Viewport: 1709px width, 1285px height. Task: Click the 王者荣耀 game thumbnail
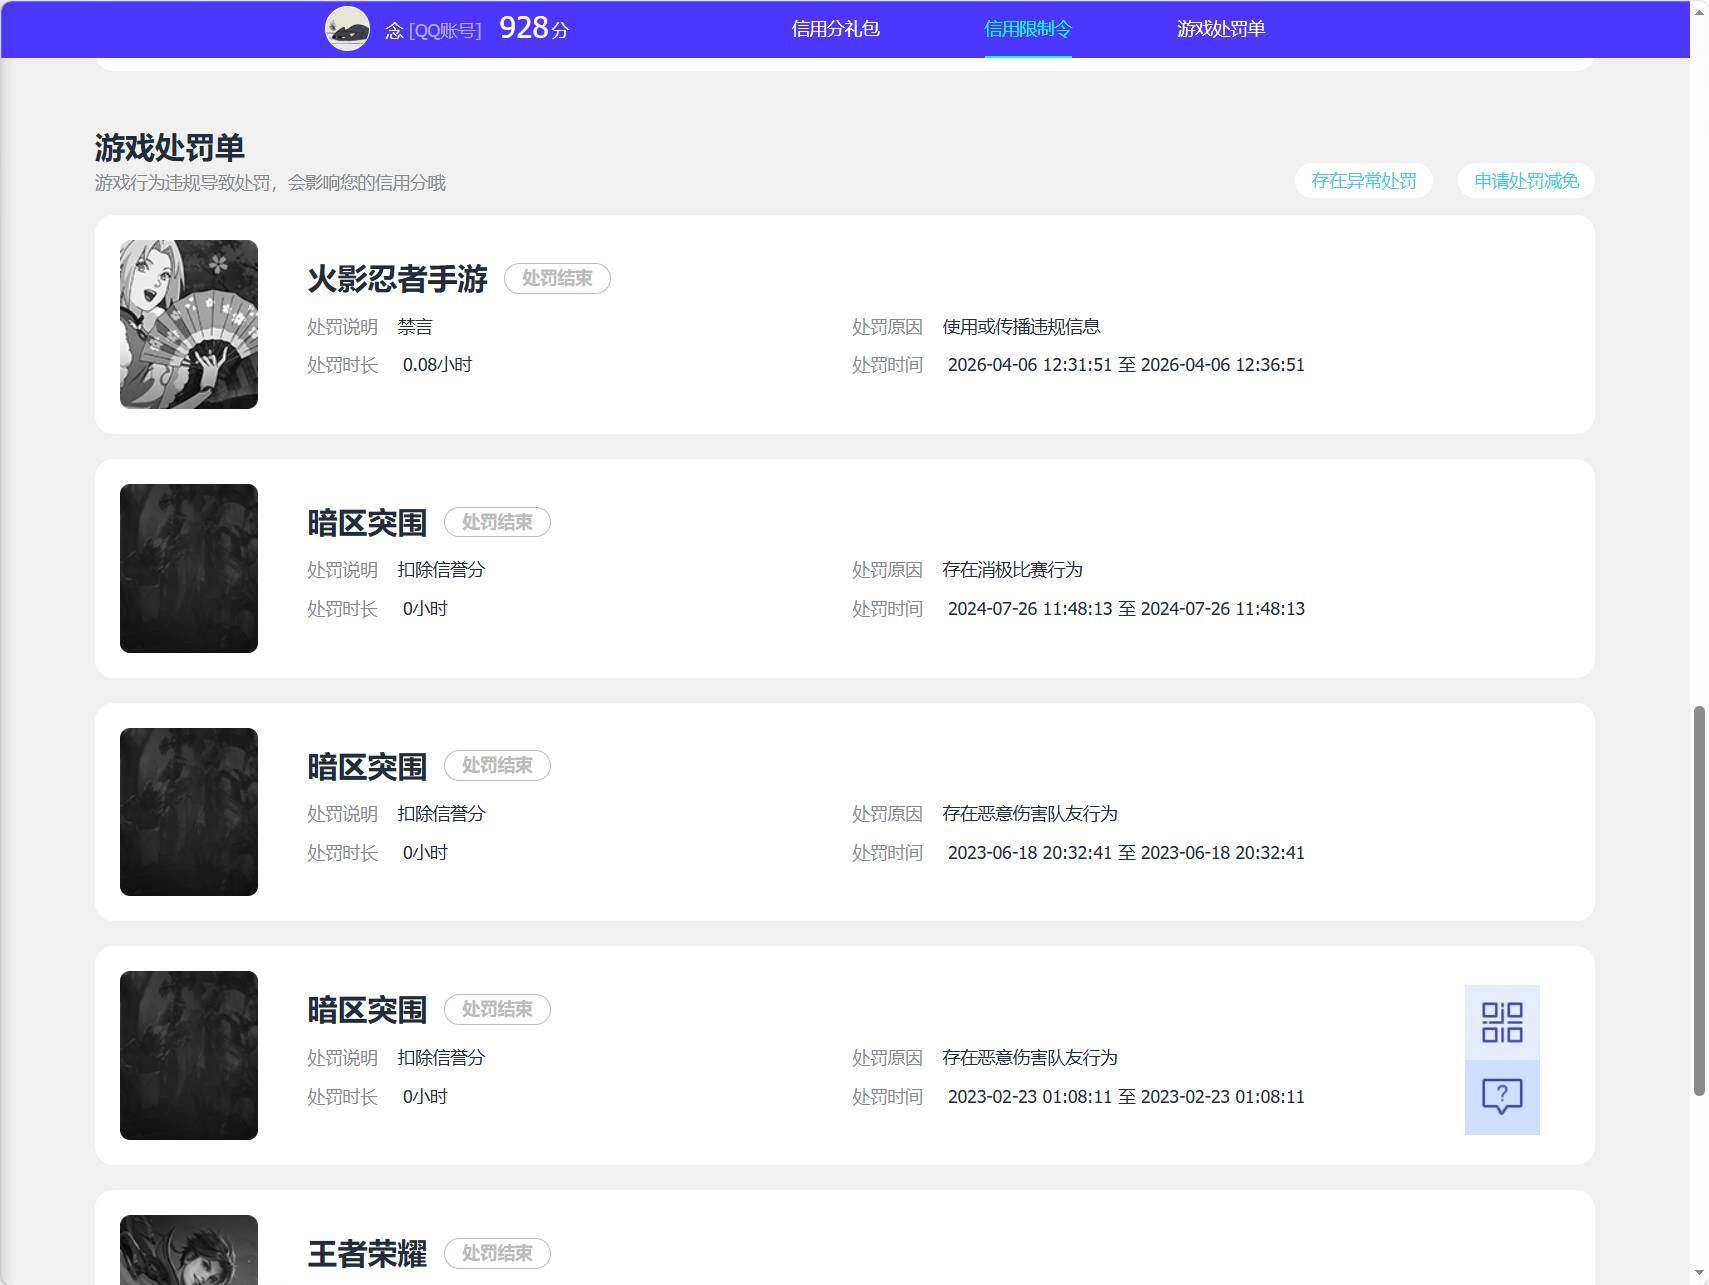point(189,1250)
